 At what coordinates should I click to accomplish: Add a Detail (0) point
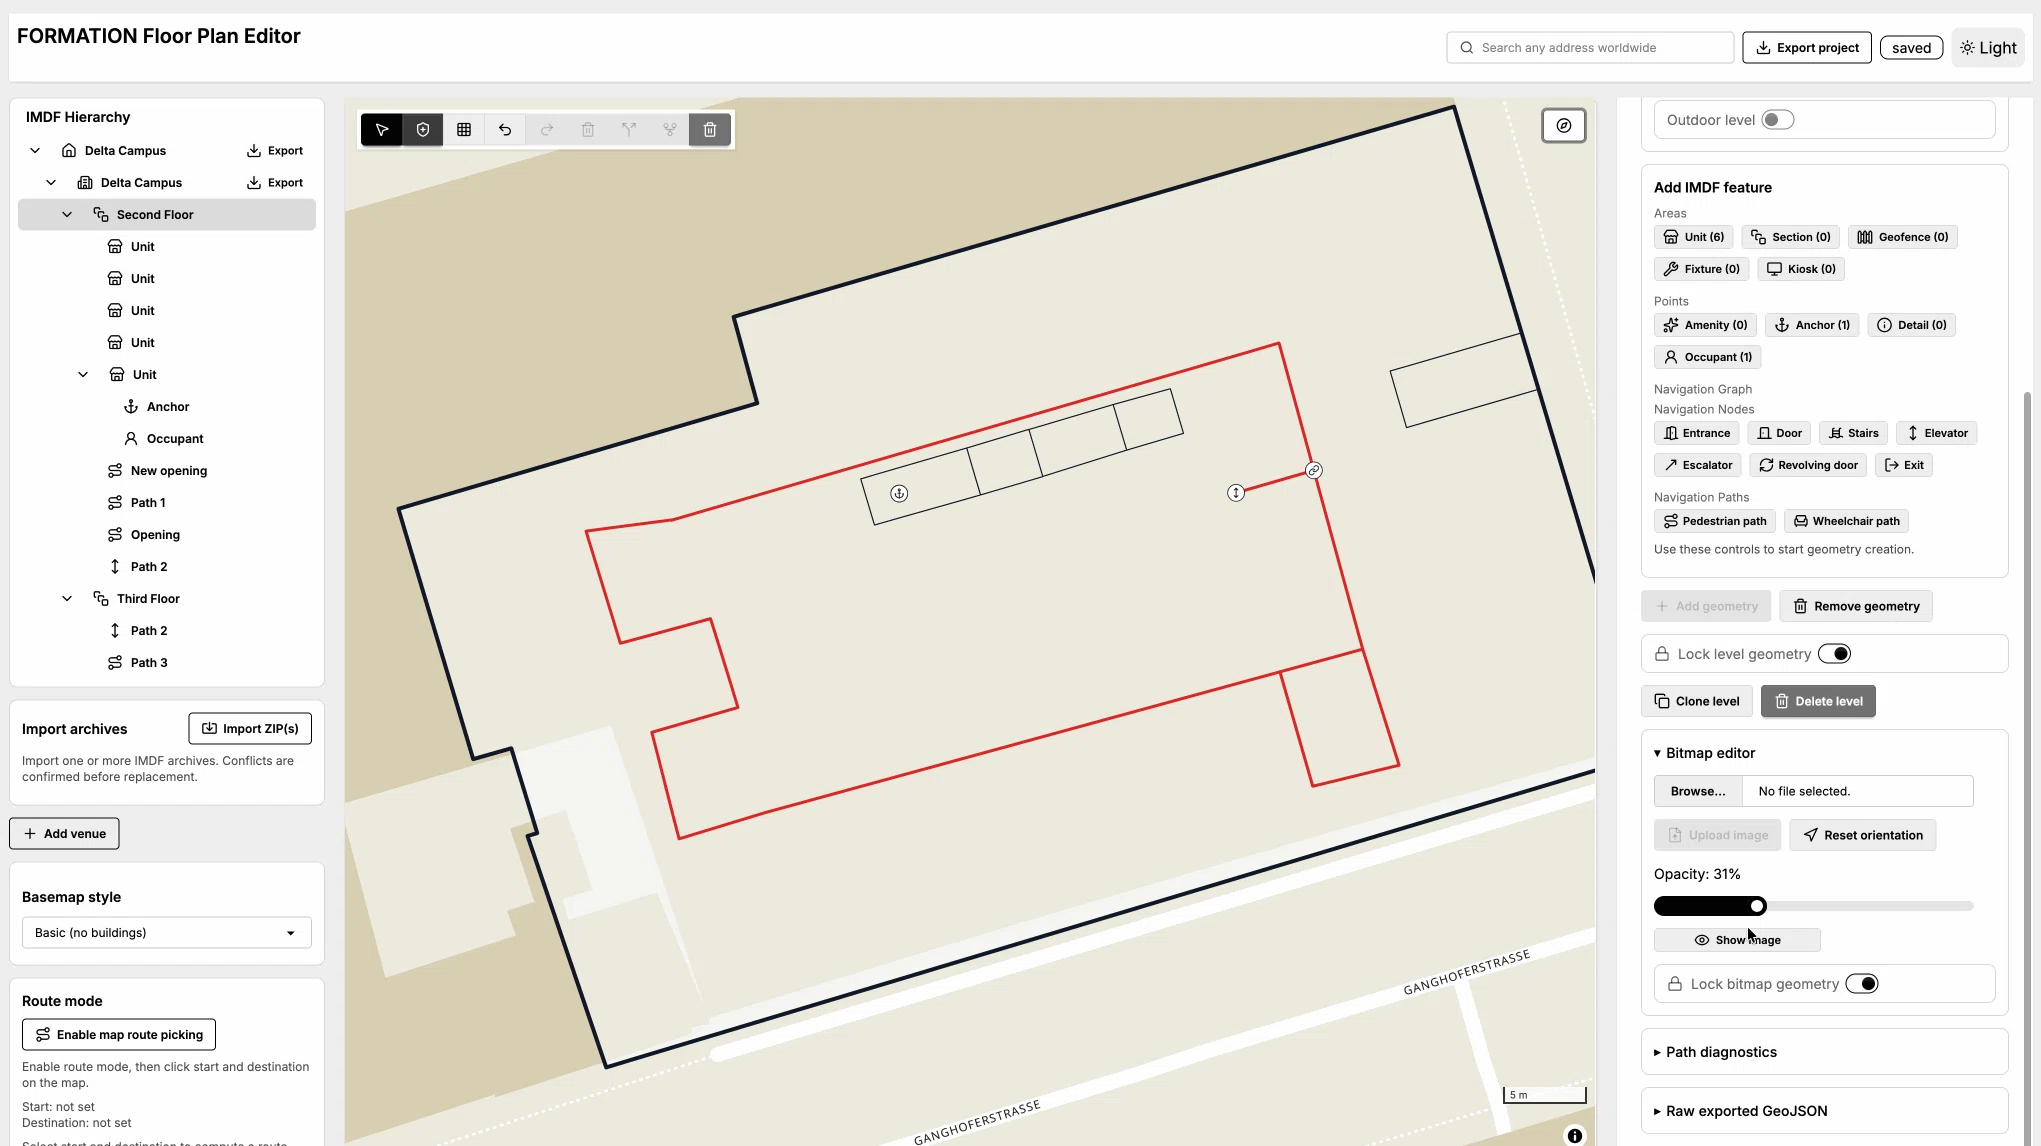[1912, 325]
